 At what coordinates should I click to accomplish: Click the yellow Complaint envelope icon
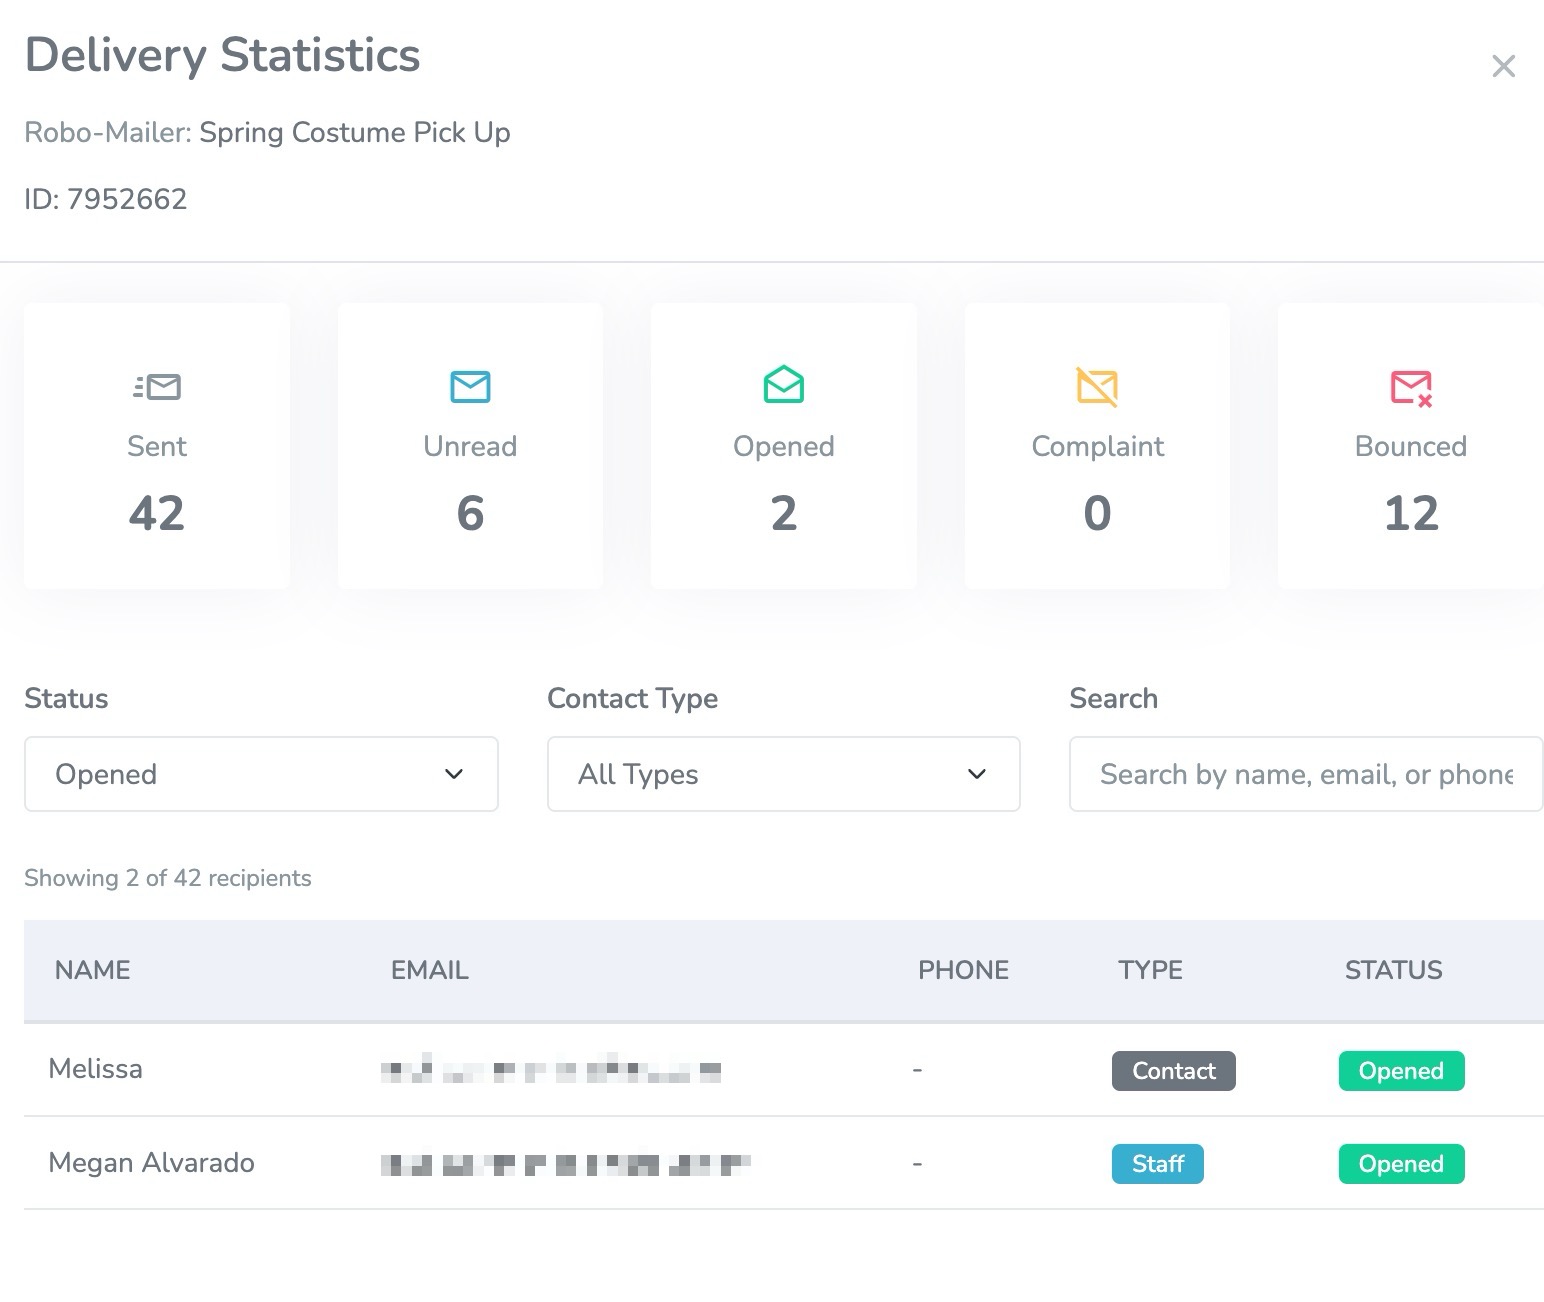(1097, 386)
